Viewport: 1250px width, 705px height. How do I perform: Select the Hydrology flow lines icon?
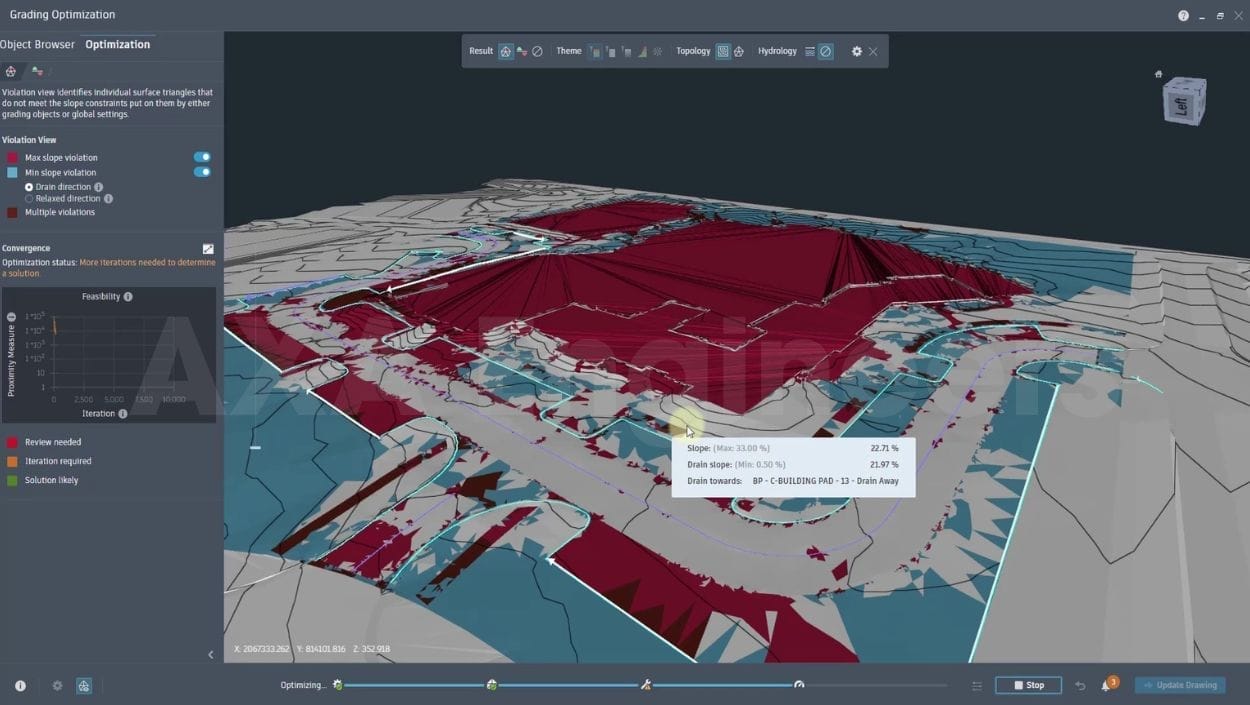tap(810, 51)
